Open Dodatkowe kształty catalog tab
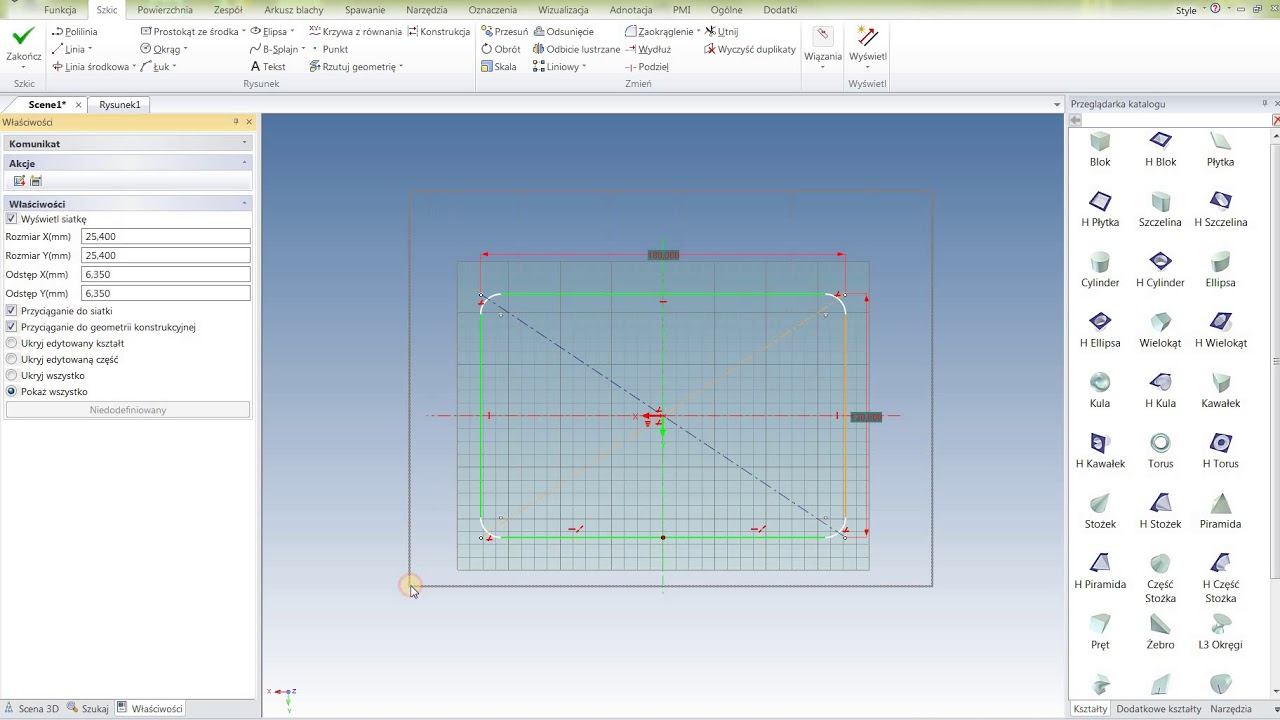Viewport: 1280px width, 720px height. tap(1158, 709)
